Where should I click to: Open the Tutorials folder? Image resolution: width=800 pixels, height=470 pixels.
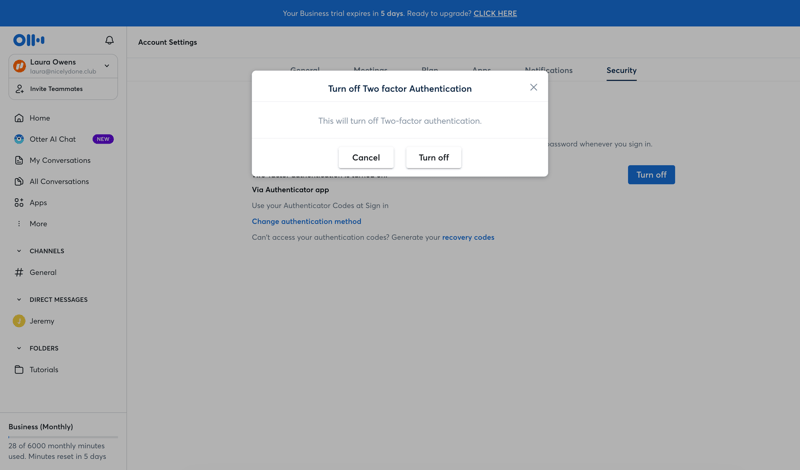tap(44, 369)
